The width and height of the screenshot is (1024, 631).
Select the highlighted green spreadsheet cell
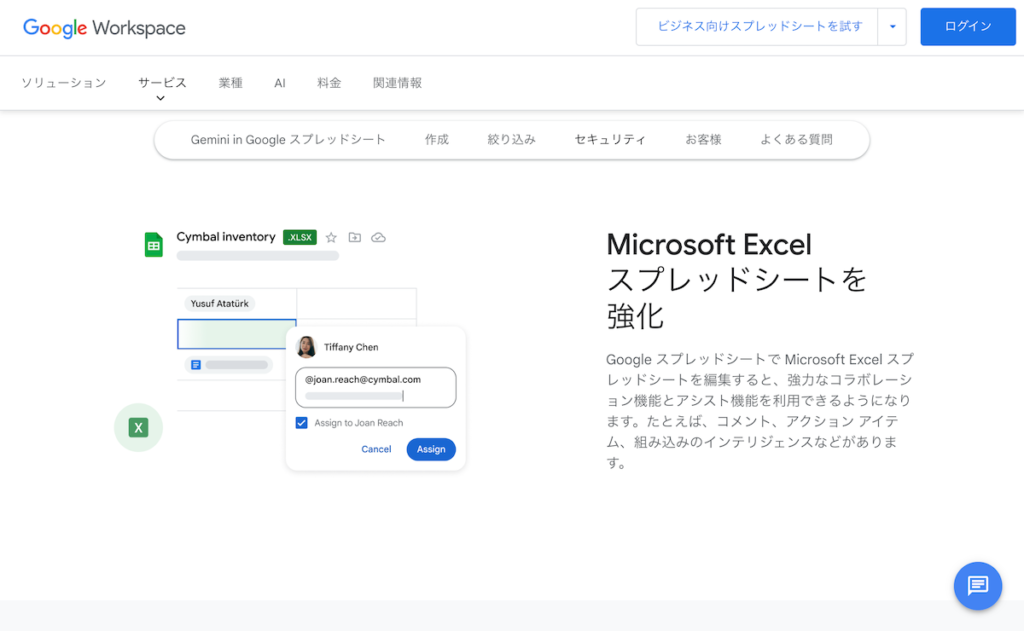coord(236,334)
